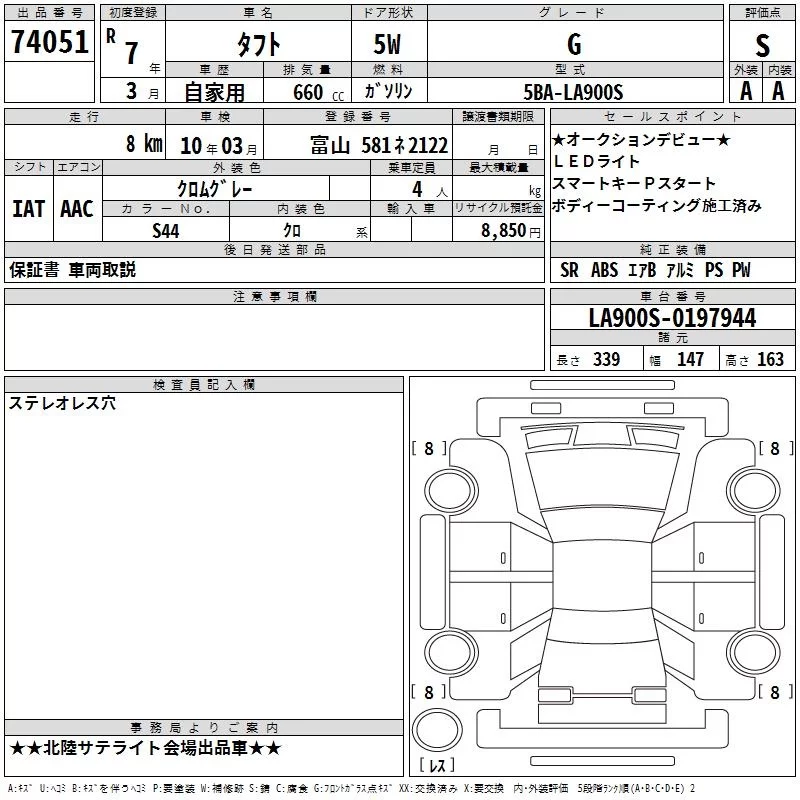800x800 pixels.
Task: Select the 北陸サテライト会場出品車 notice
Action: (x=145, y=748)
